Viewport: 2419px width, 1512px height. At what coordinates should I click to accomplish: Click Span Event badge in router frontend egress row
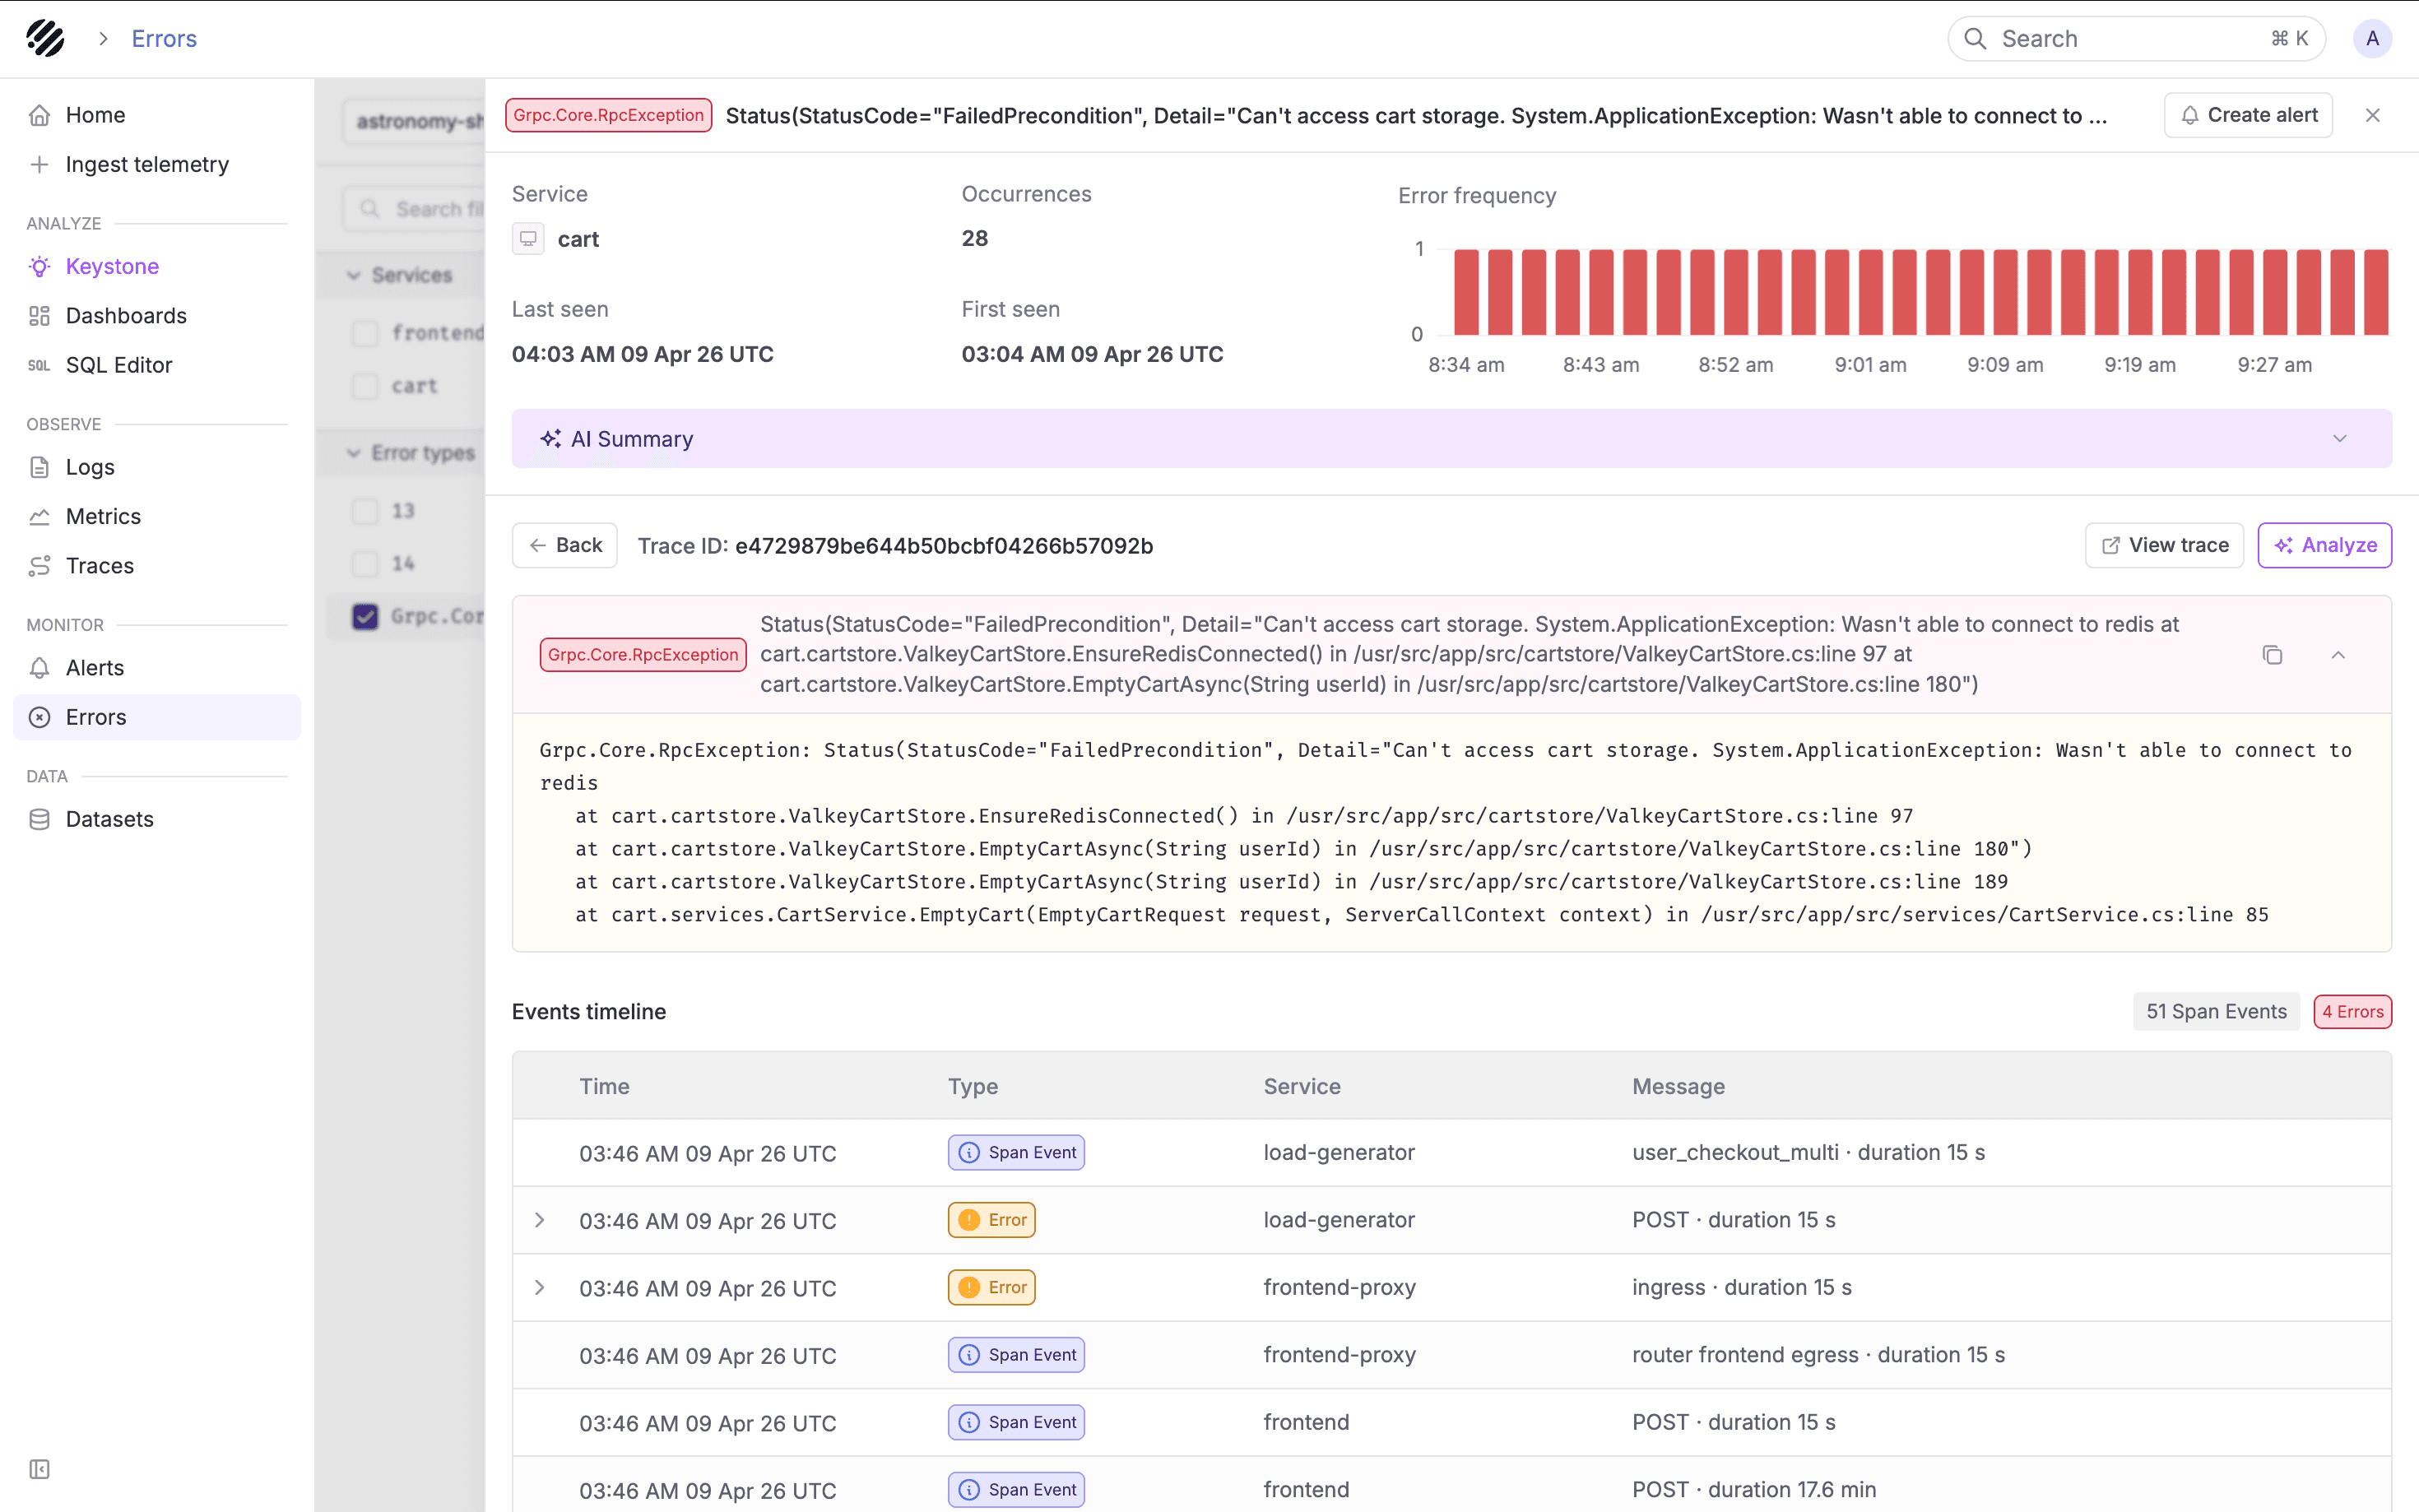click(1016, 1354)
